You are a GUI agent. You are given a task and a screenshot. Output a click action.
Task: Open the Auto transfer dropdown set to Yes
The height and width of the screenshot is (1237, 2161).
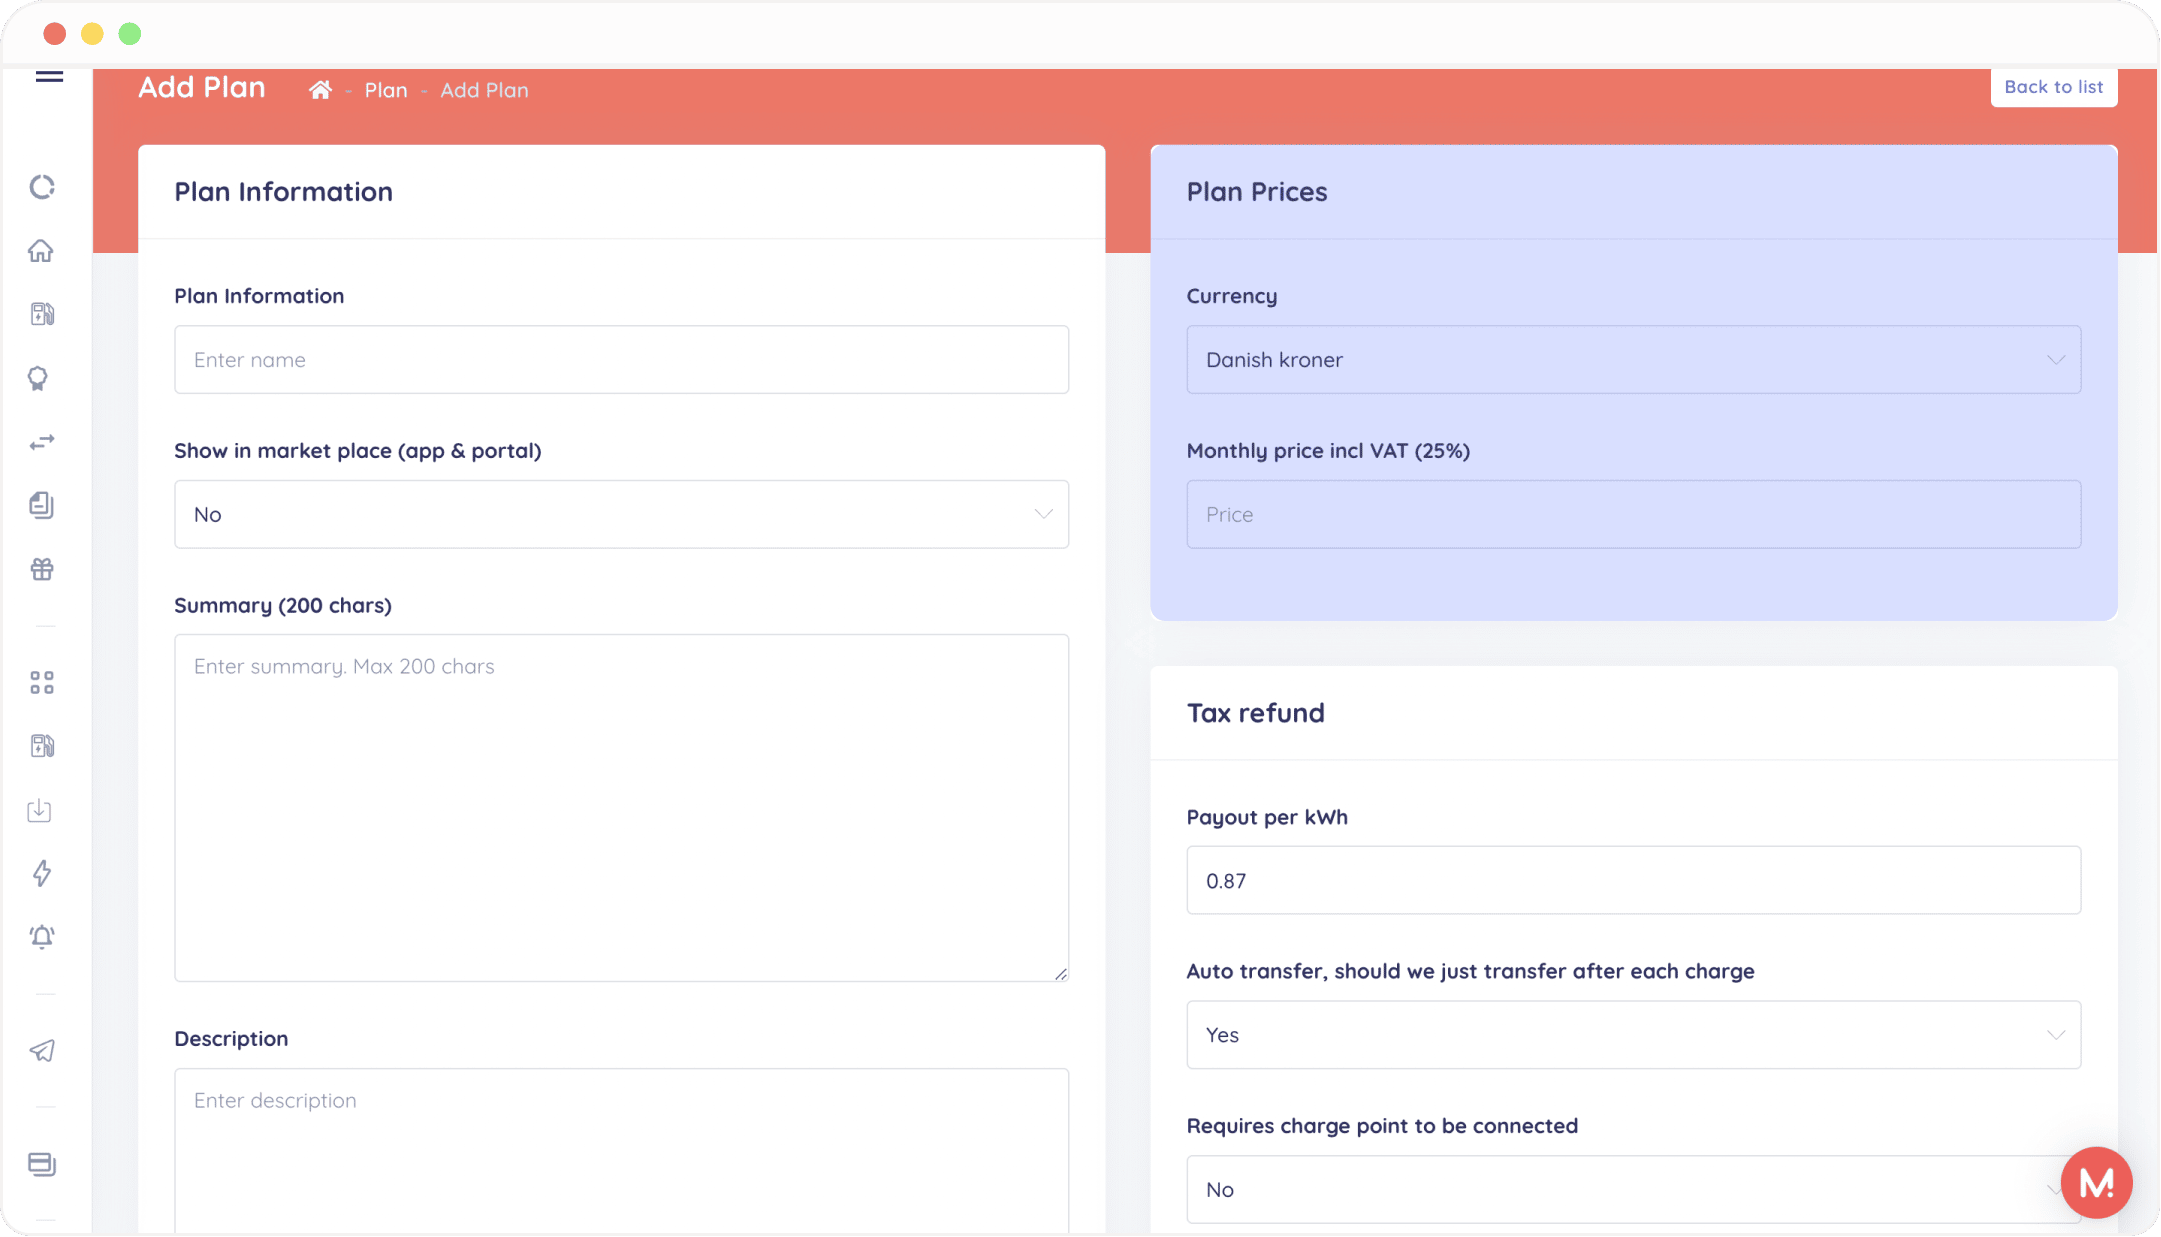(1633, 1035)
